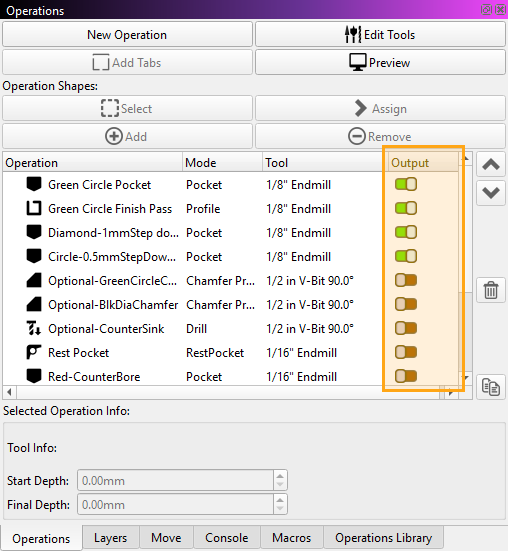Click the Start Depth input field

click(x=175, y=480)
